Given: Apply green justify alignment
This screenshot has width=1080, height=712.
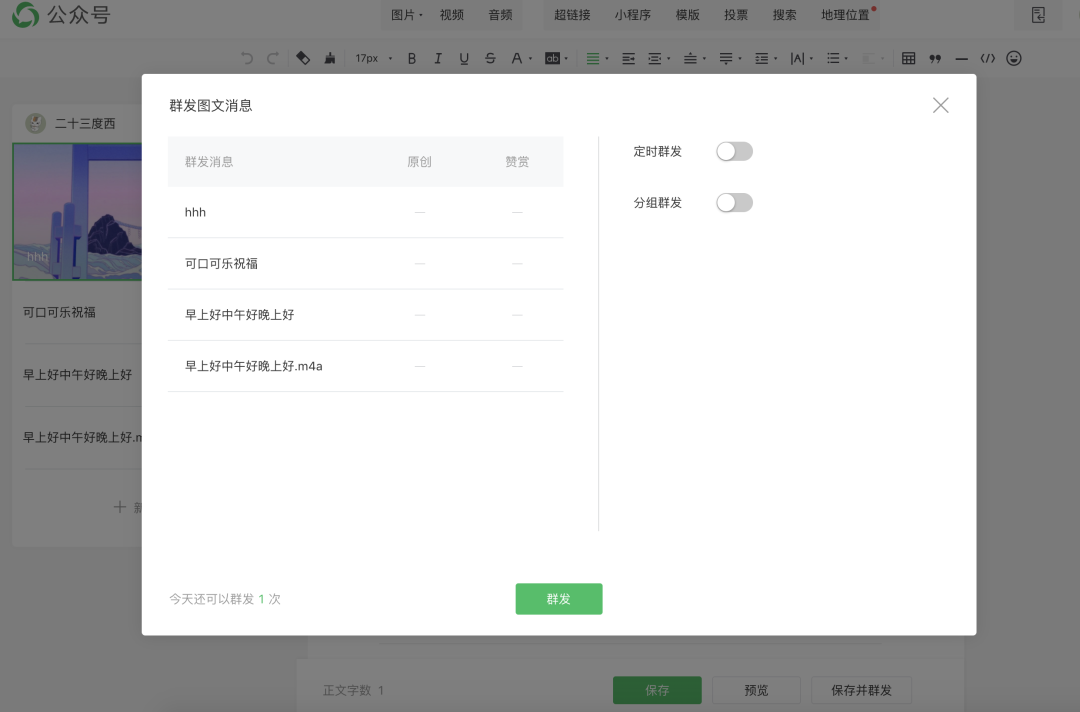Looking at the screenshot, I should pyautogui.click(x=592, y=59).
